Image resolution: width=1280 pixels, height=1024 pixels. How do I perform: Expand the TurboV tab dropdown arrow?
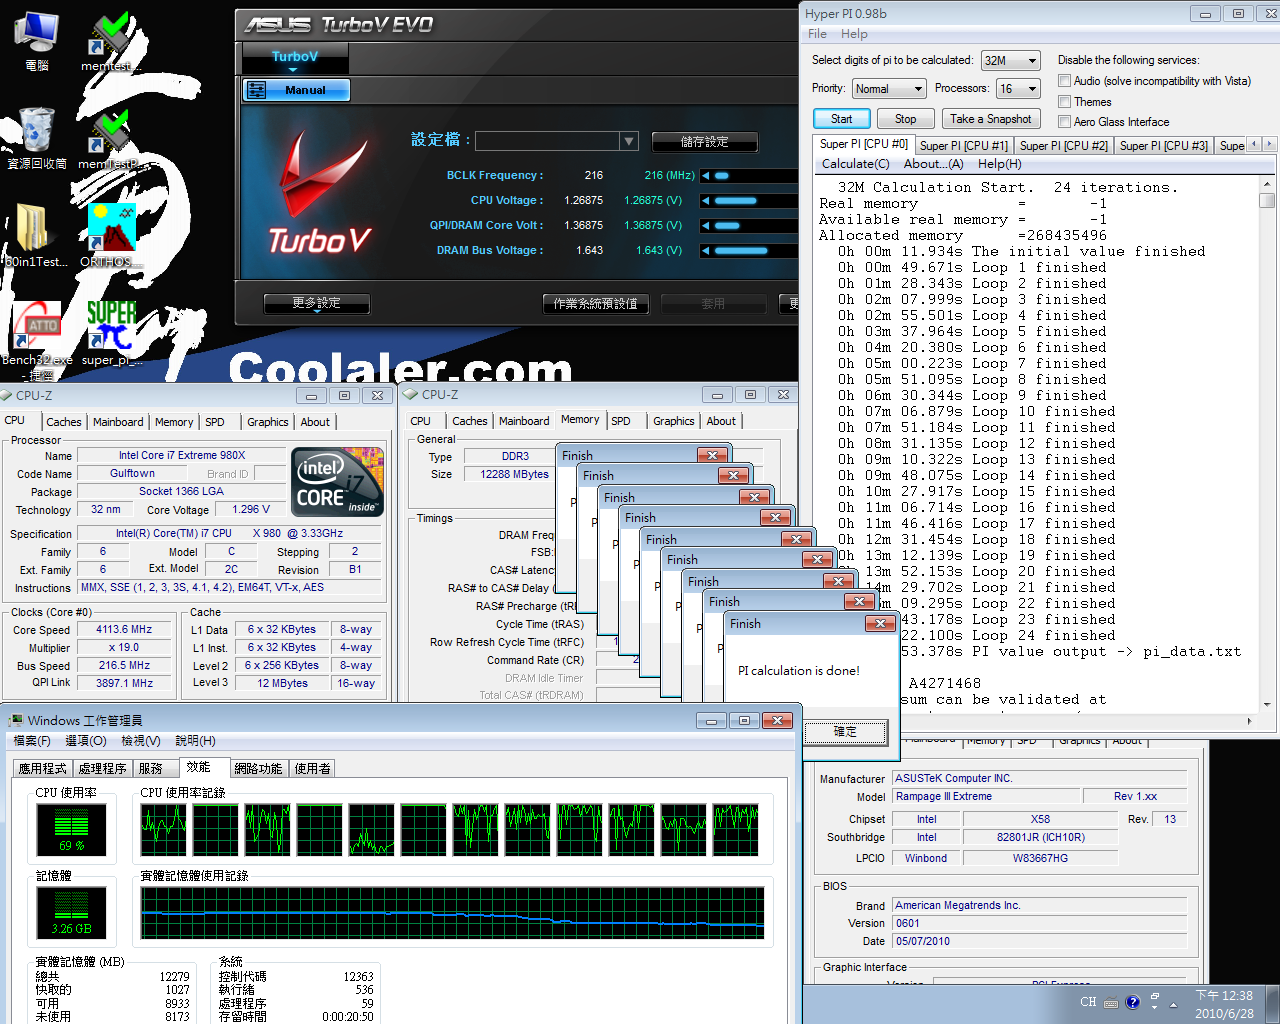293,70
